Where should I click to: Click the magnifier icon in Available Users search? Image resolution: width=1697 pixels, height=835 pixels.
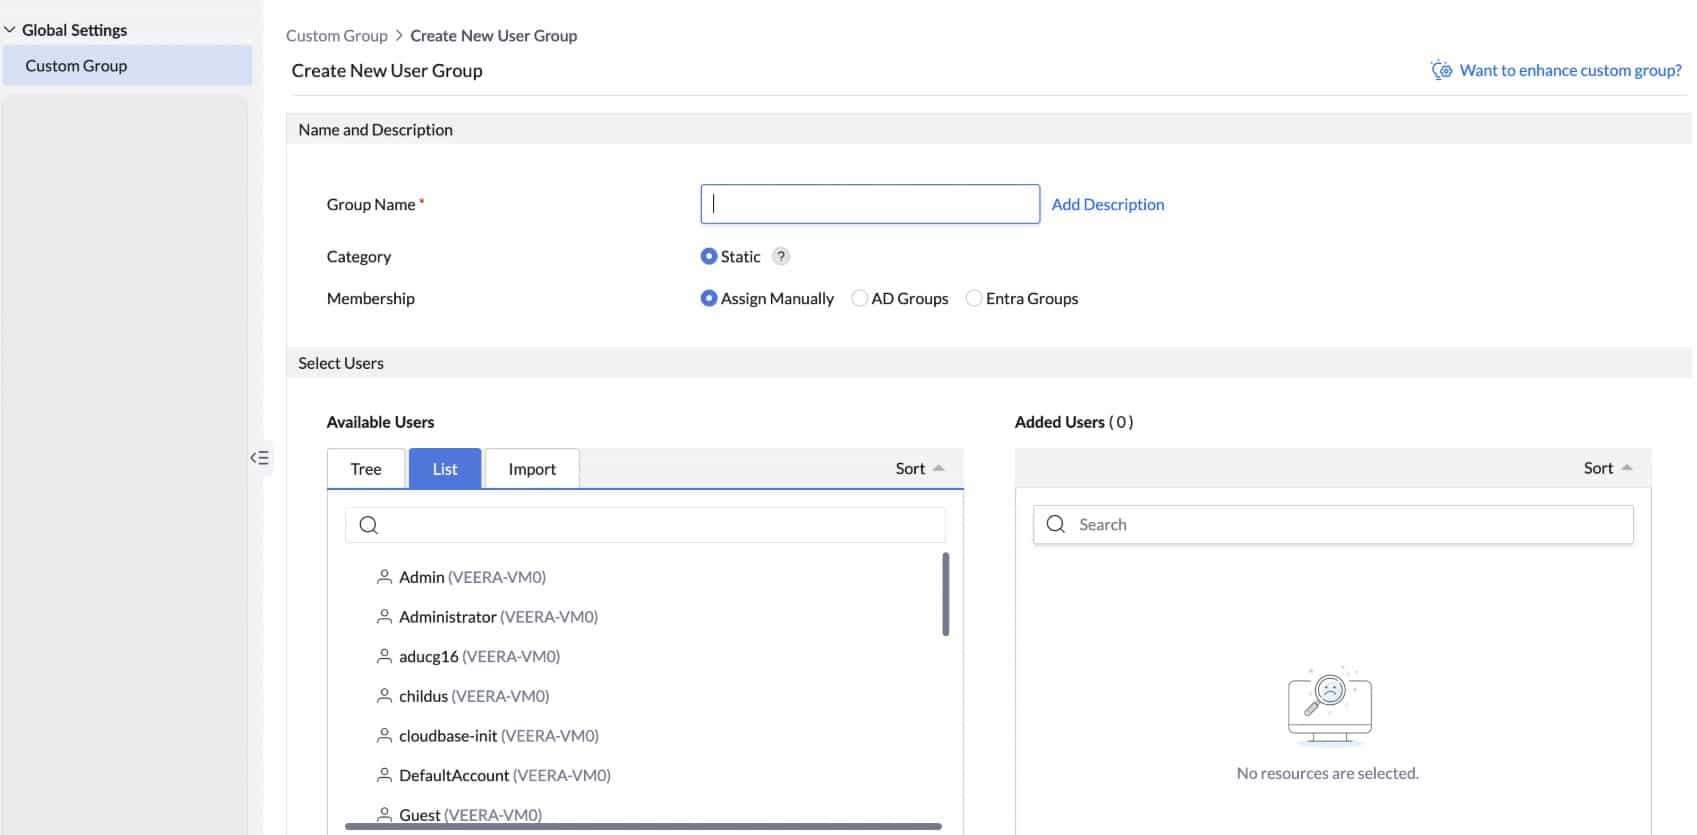coord(368,525)
